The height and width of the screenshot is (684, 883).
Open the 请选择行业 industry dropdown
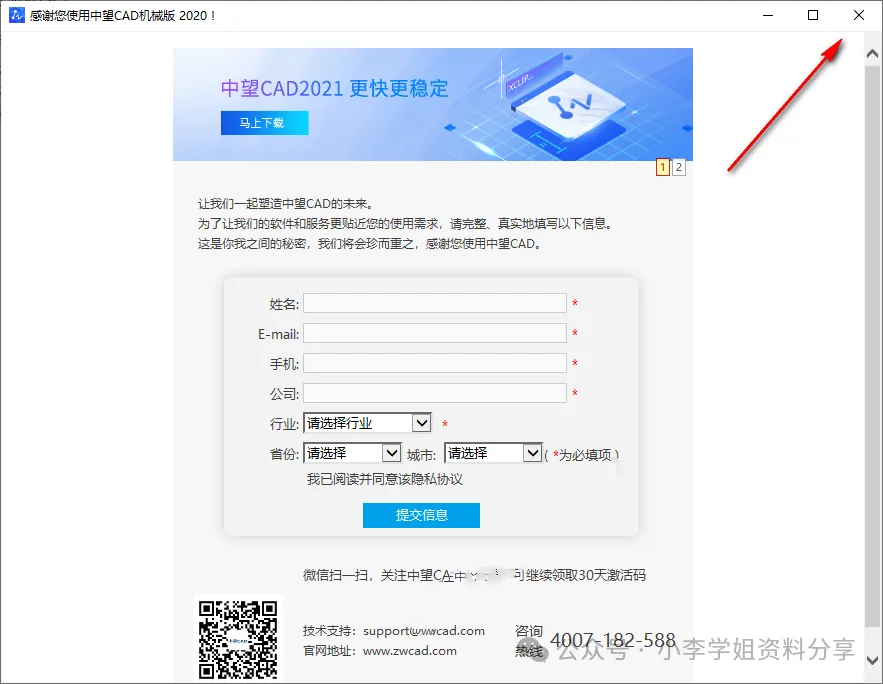coord(367,423)
